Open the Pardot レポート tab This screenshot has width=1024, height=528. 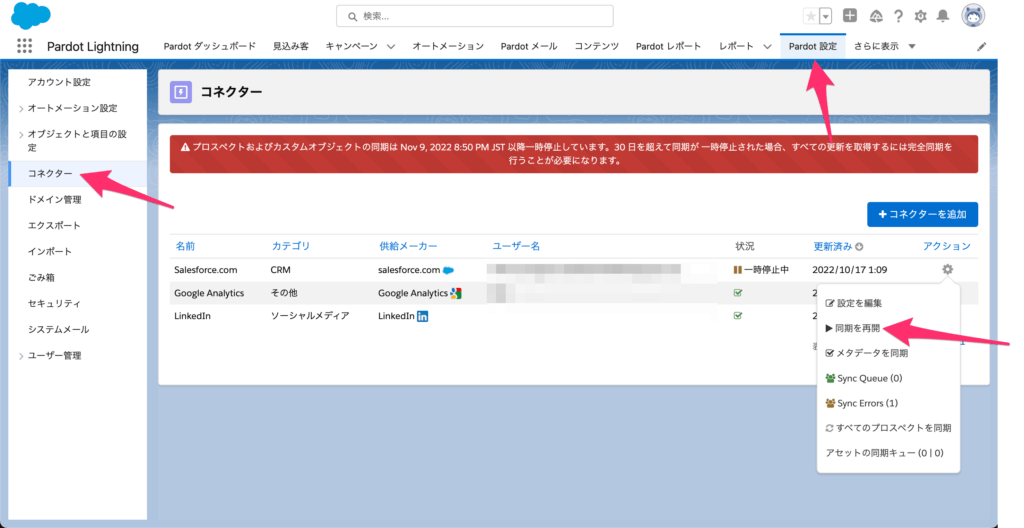pos(668,46)
